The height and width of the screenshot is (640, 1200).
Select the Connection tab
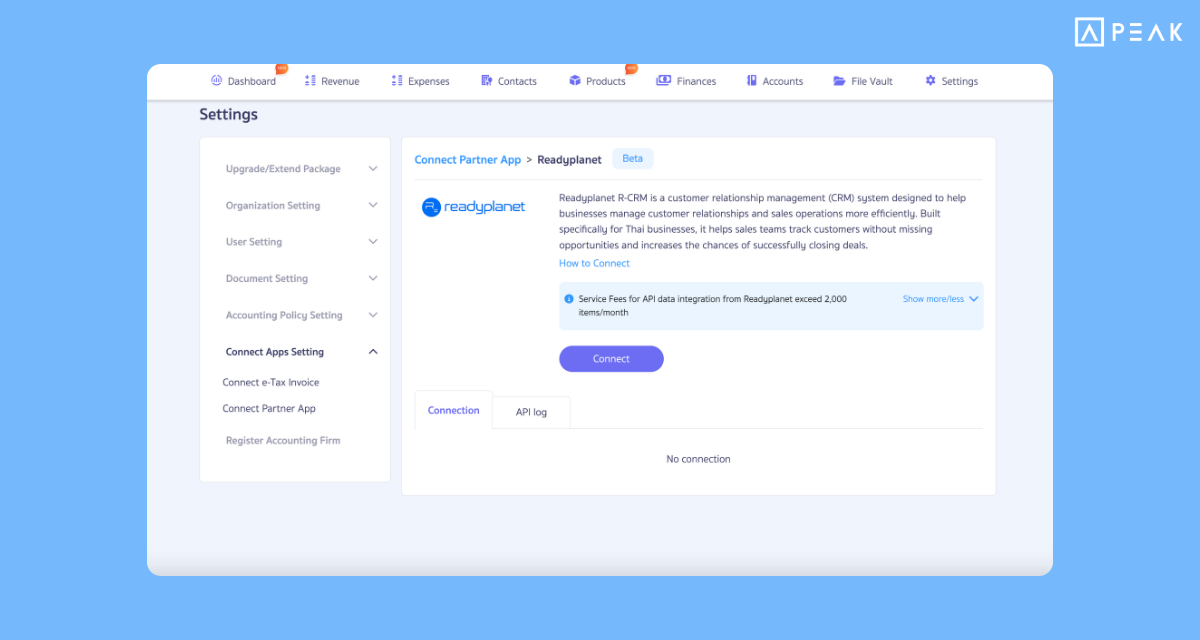pyautogui.click(x=453, y=410)
